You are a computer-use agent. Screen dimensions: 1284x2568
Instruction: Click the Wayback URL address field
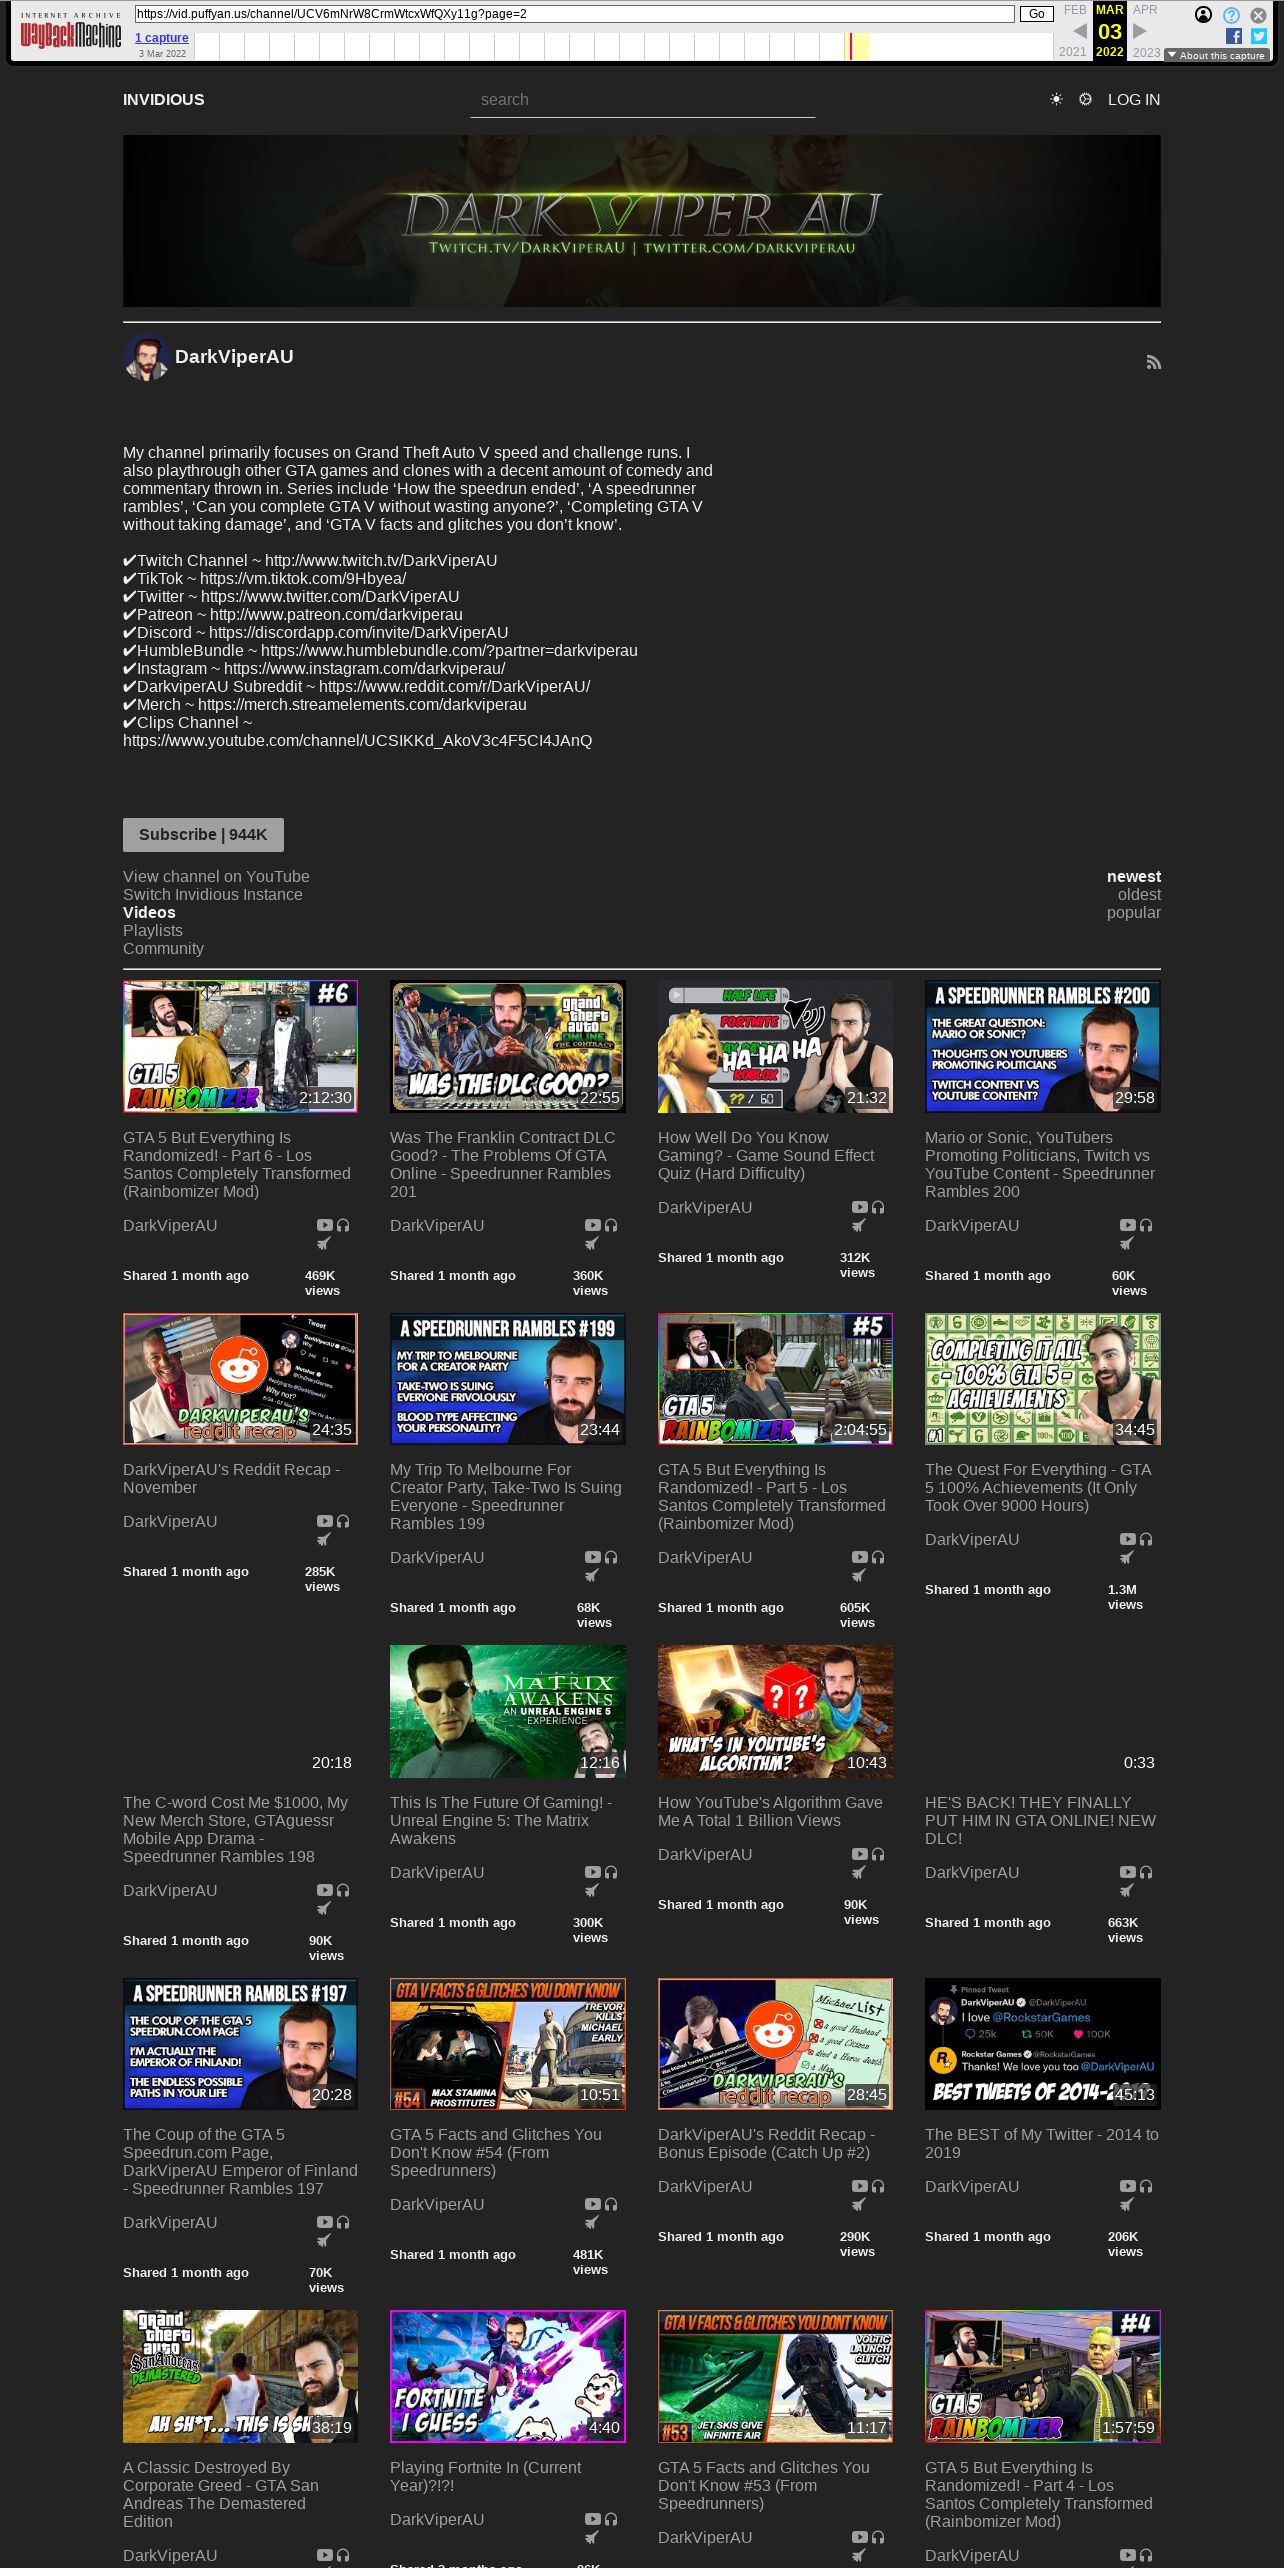click(x=574, y=14)
